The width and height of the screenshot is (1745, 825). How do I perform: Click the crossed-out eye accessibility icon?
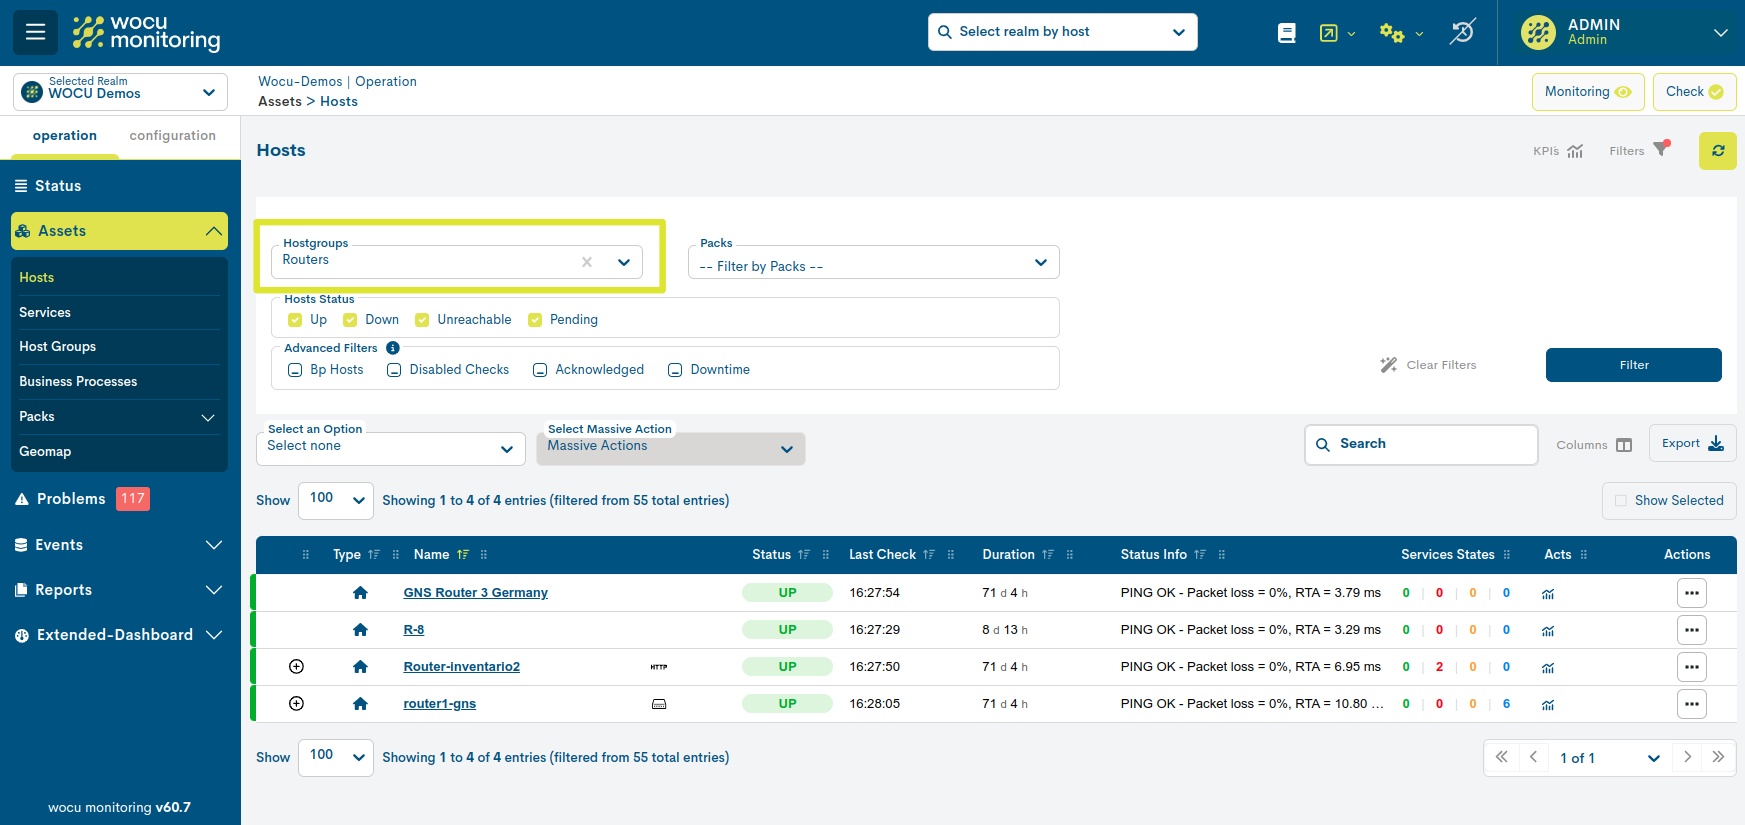point(1462,32)
